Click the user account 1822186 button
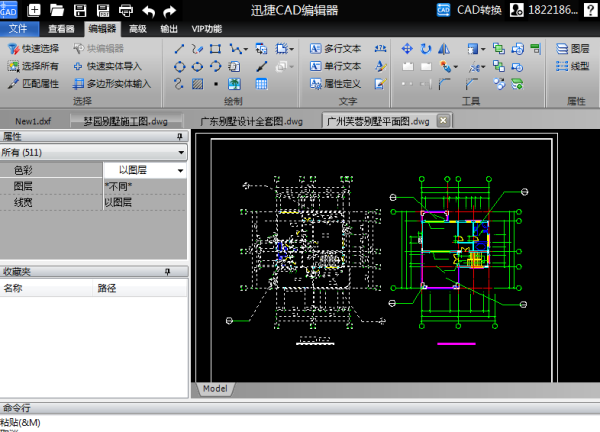 [543, 10]
